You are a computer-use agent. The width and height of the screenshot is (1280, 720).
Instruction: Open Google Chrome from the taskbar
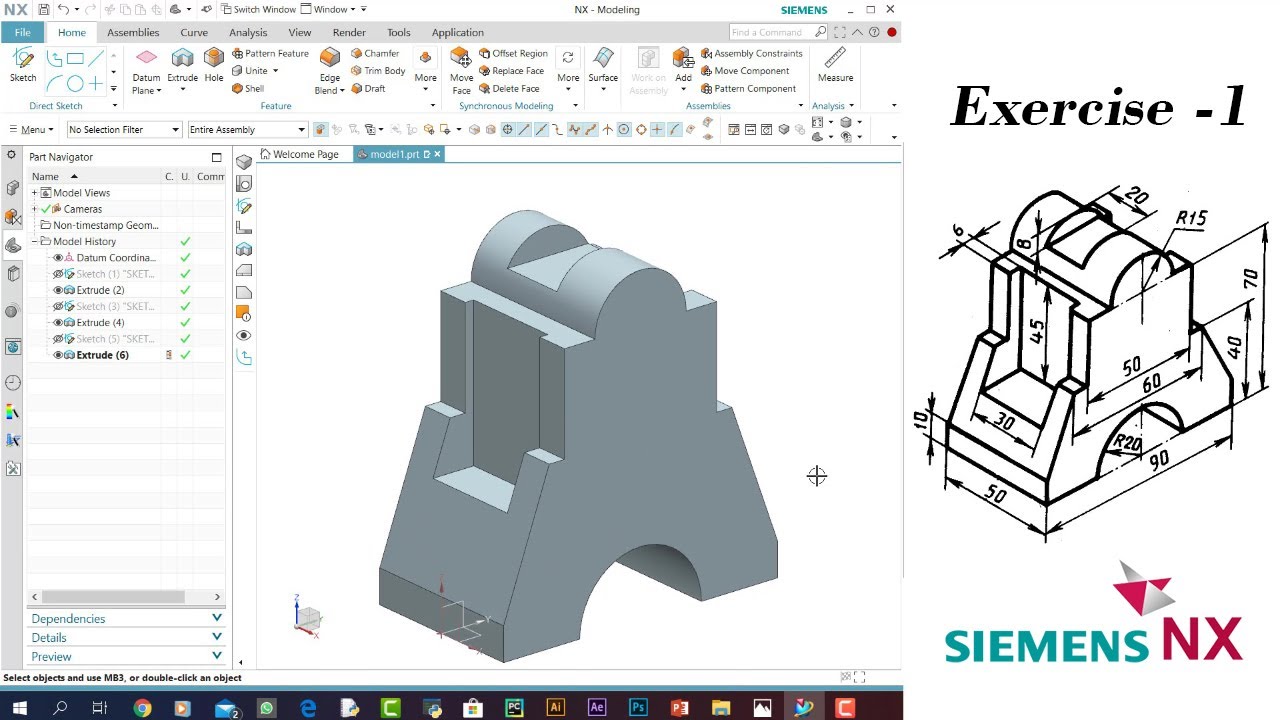tap(142, 708)
